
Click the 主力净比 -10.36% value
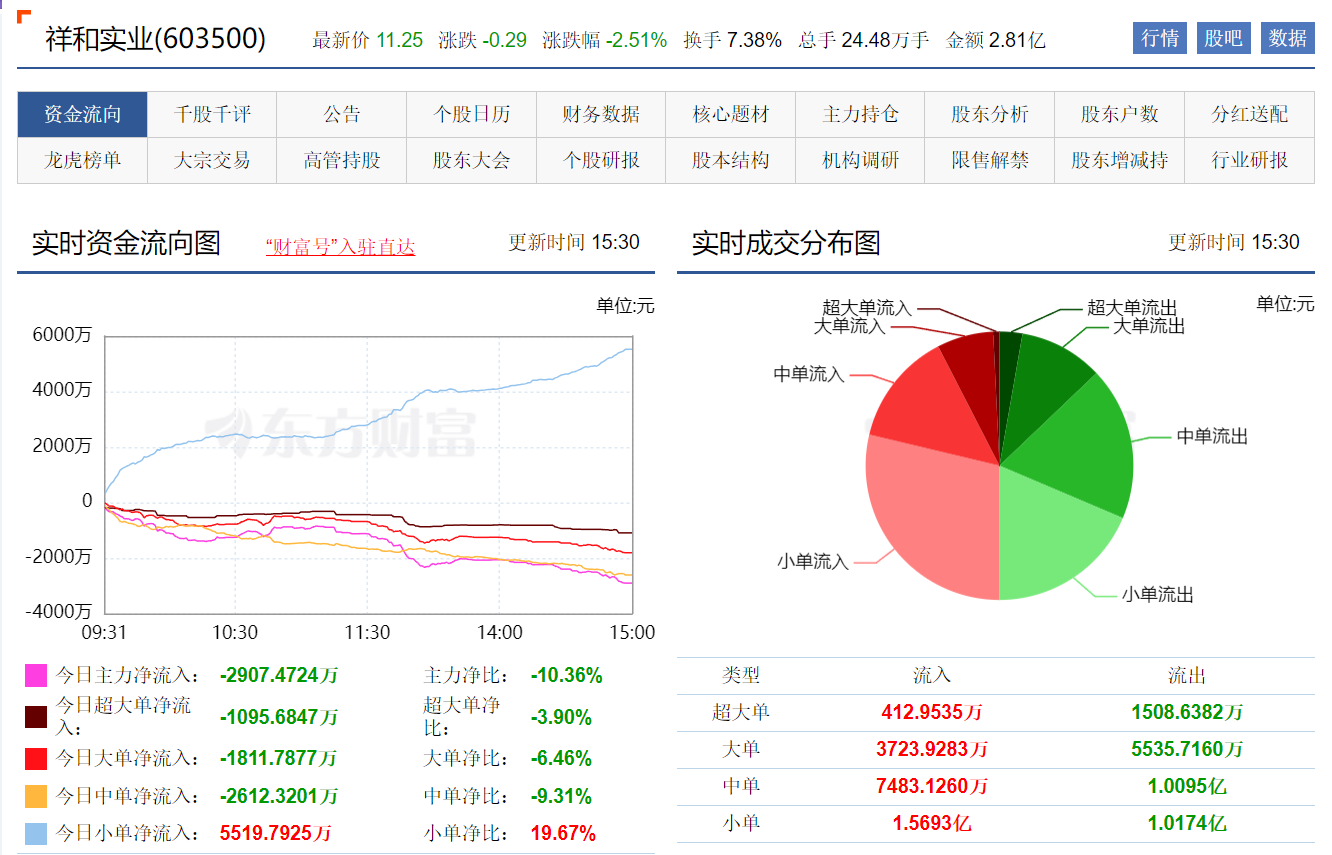566,676
